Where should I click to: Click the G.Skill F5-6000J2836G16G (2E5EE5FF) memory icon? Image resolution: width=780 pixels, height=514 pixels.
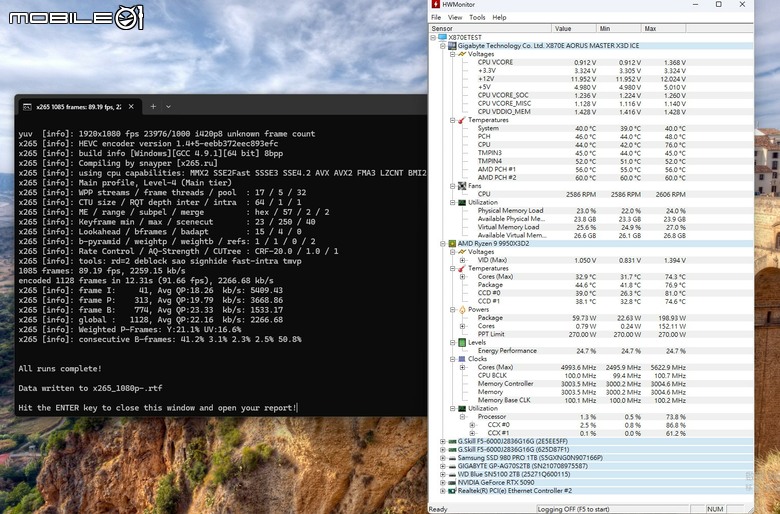click(x=452, y=441)
